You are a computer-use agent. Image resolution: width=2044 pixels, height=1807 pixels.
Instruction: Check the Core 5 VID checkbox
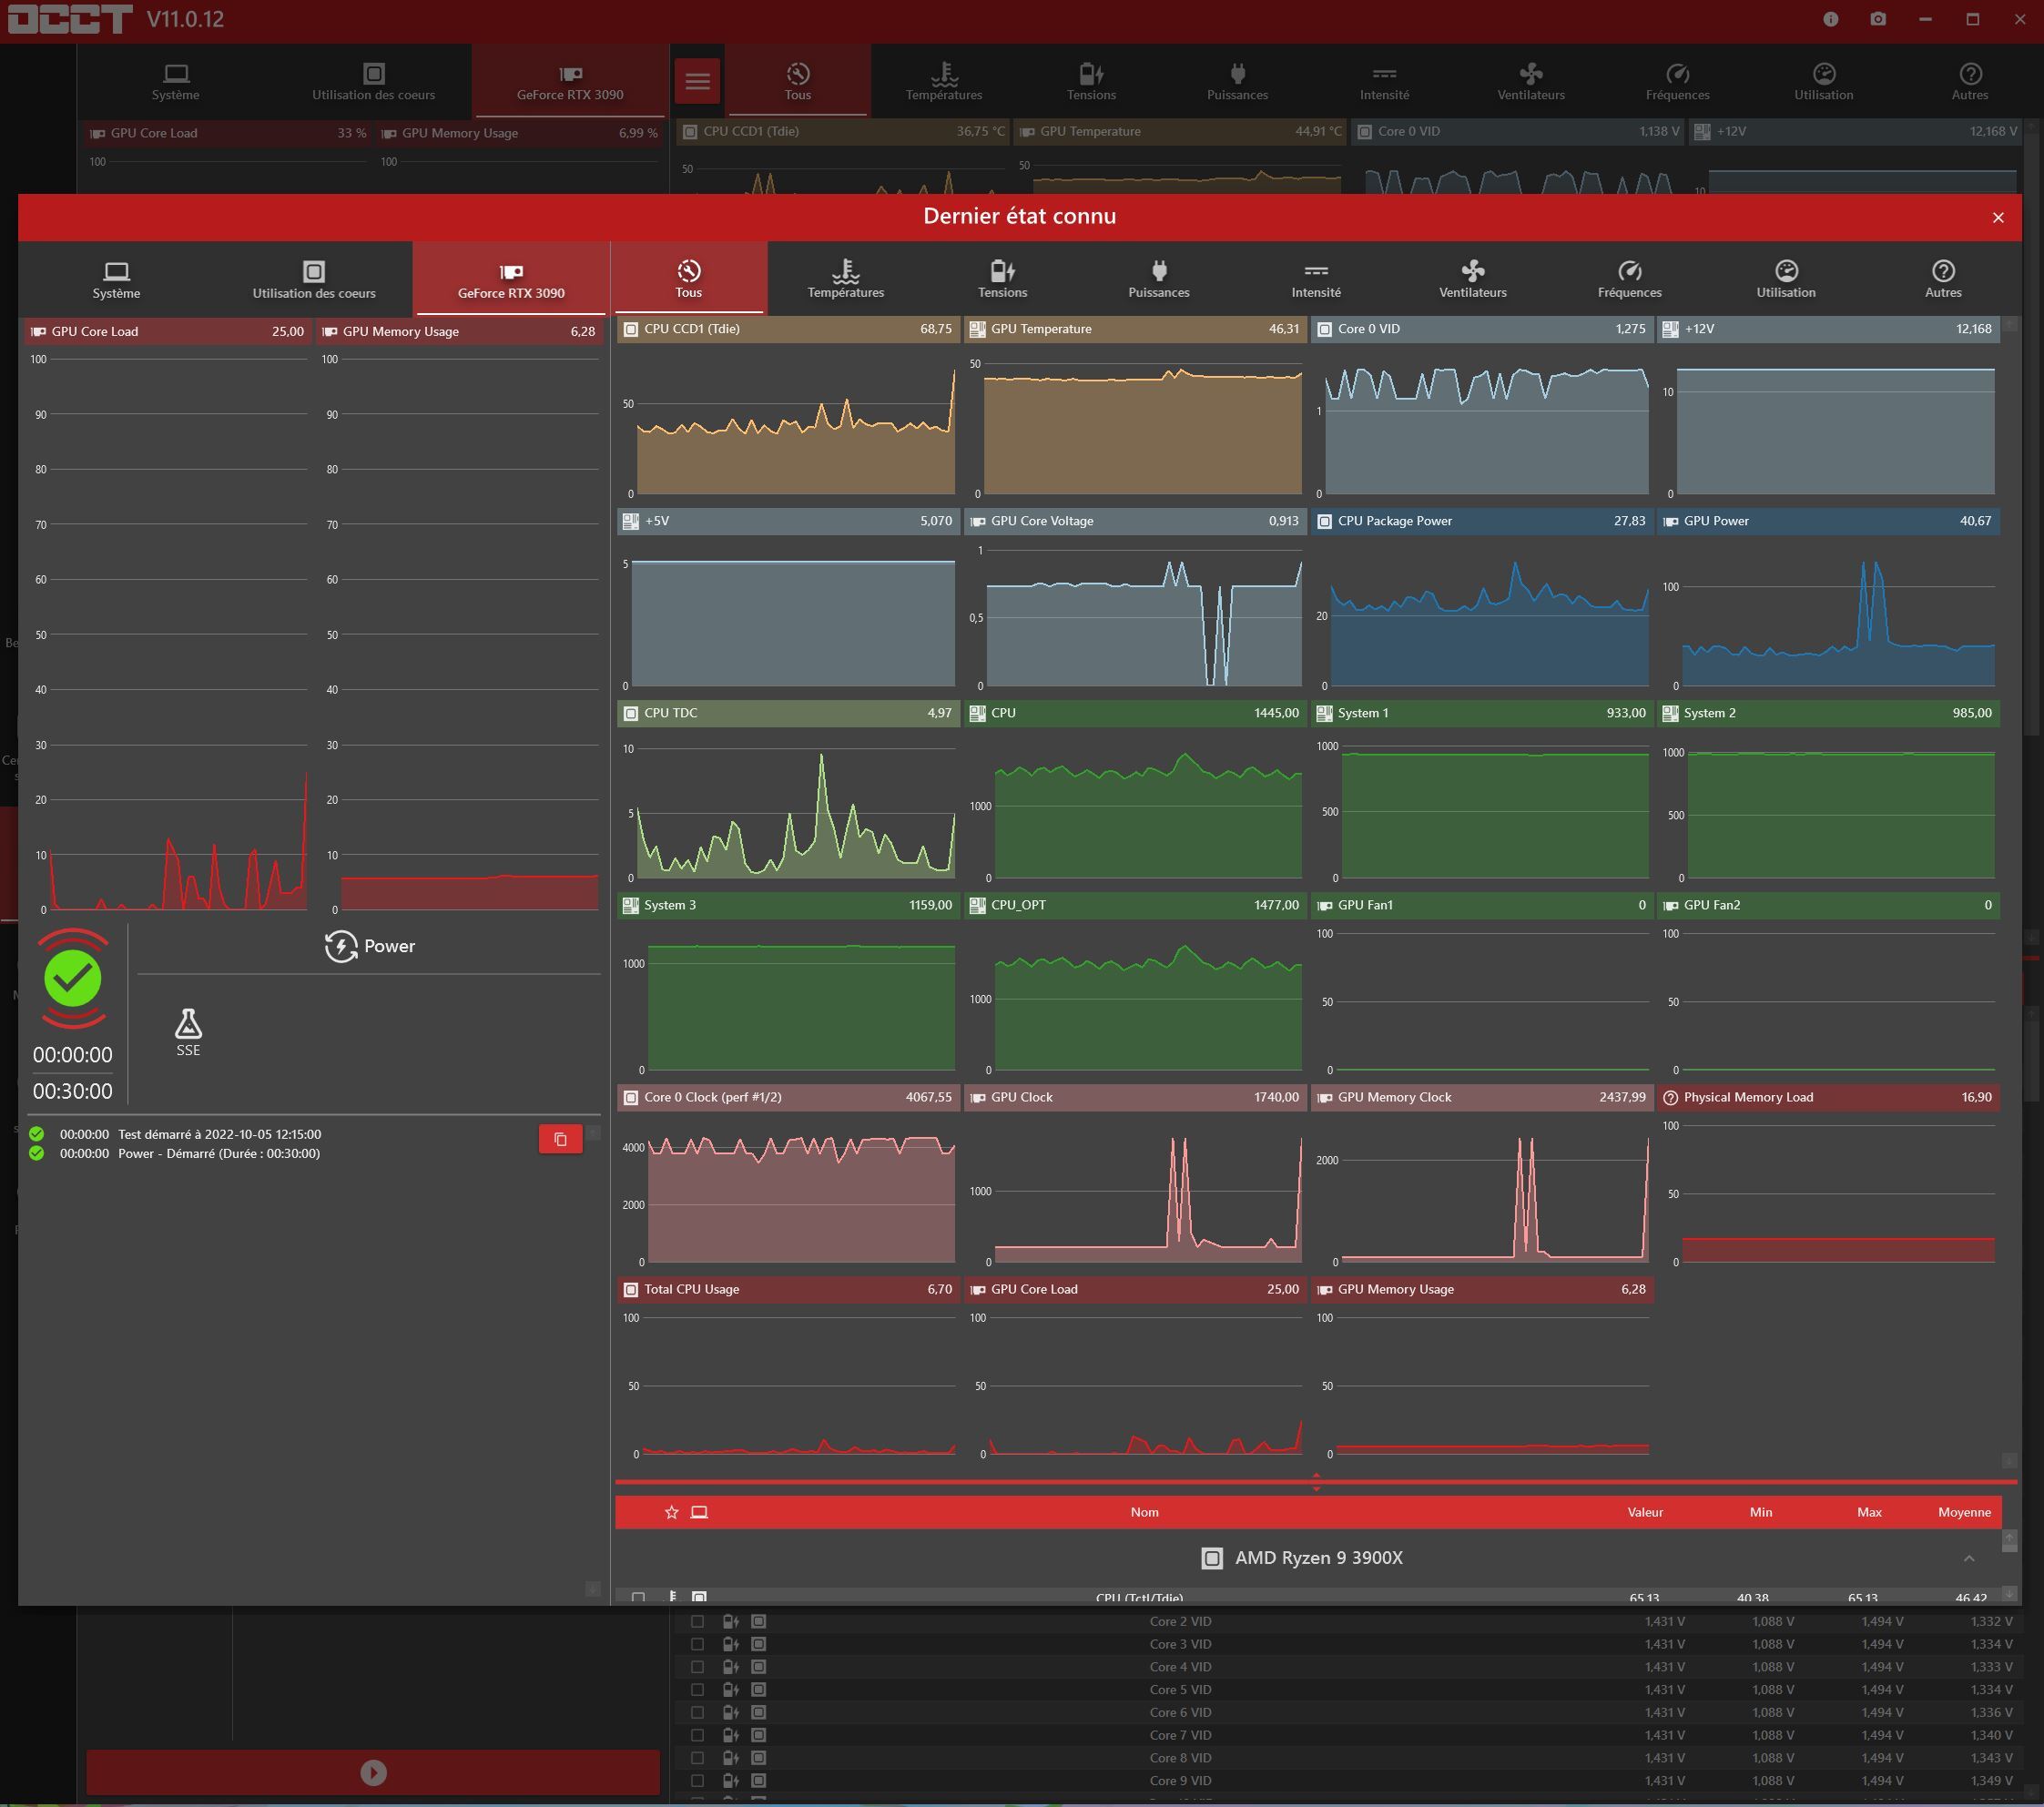tap(697, 1690)
